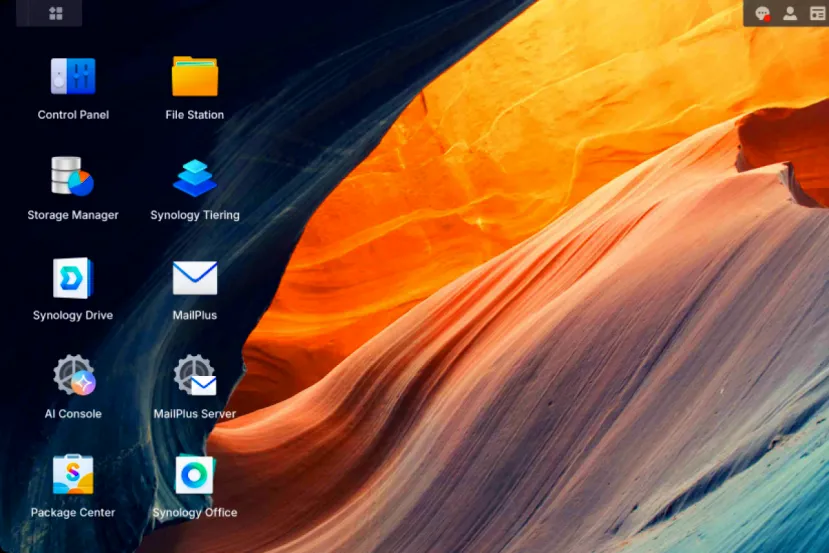Launch AI Console
Image resolution: width=829 pixels, height=553 pixels.
coord(73,376)
